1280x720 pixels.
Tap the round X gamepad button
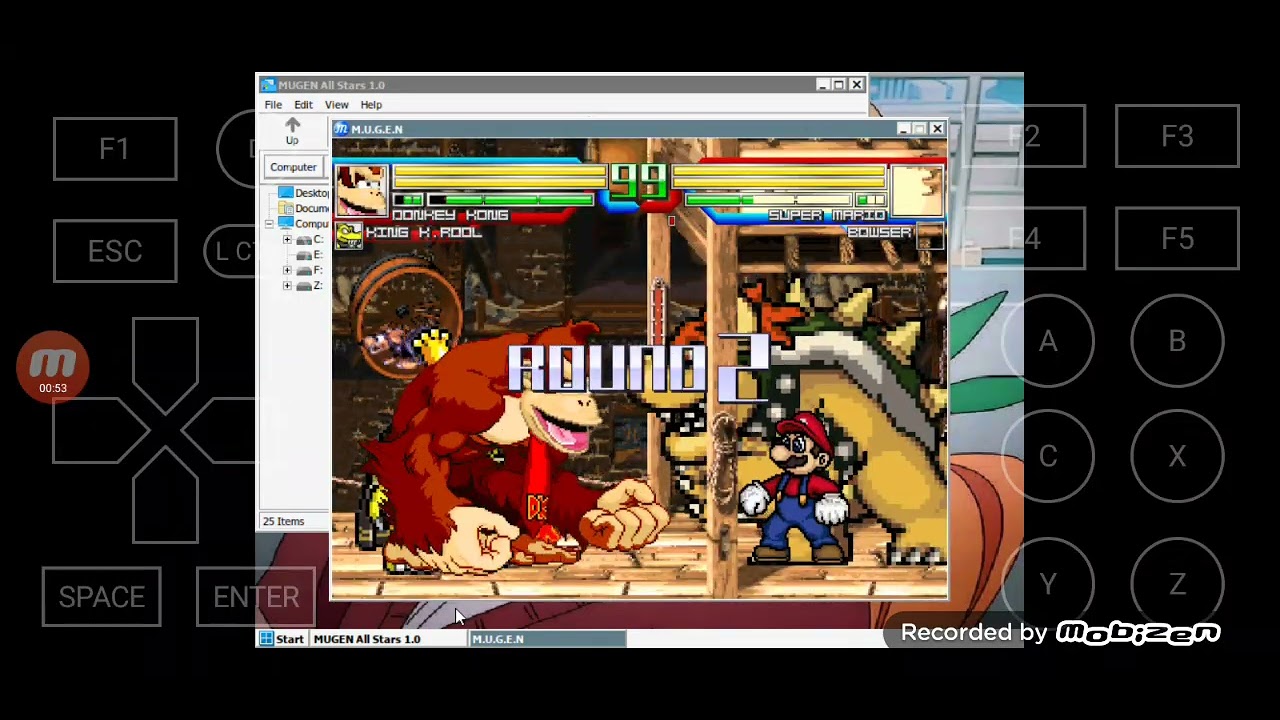point(1177,456)
